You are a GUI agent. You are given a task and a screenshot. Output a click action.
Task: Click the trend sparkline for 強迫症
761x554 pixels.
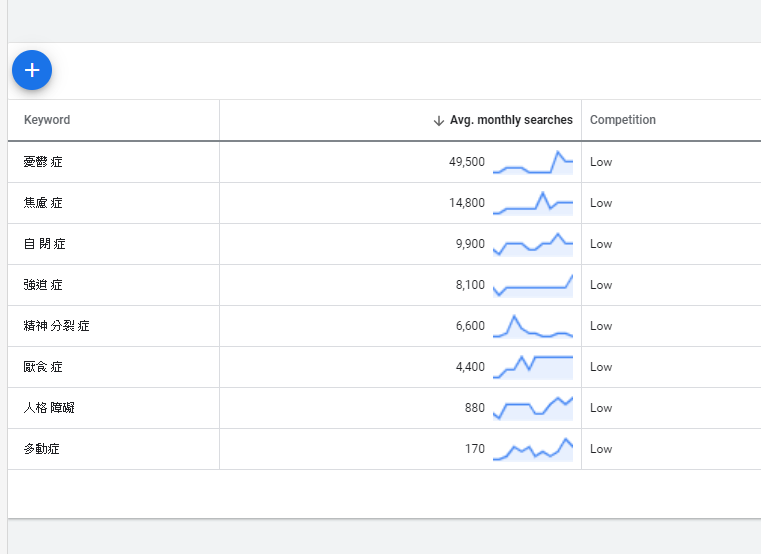[532, 285]
